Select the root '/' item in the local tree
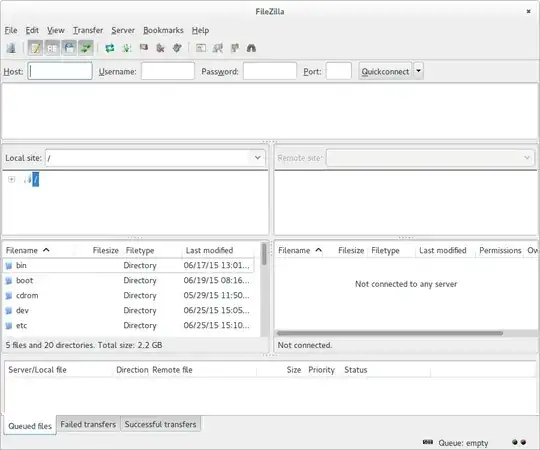 35,179
